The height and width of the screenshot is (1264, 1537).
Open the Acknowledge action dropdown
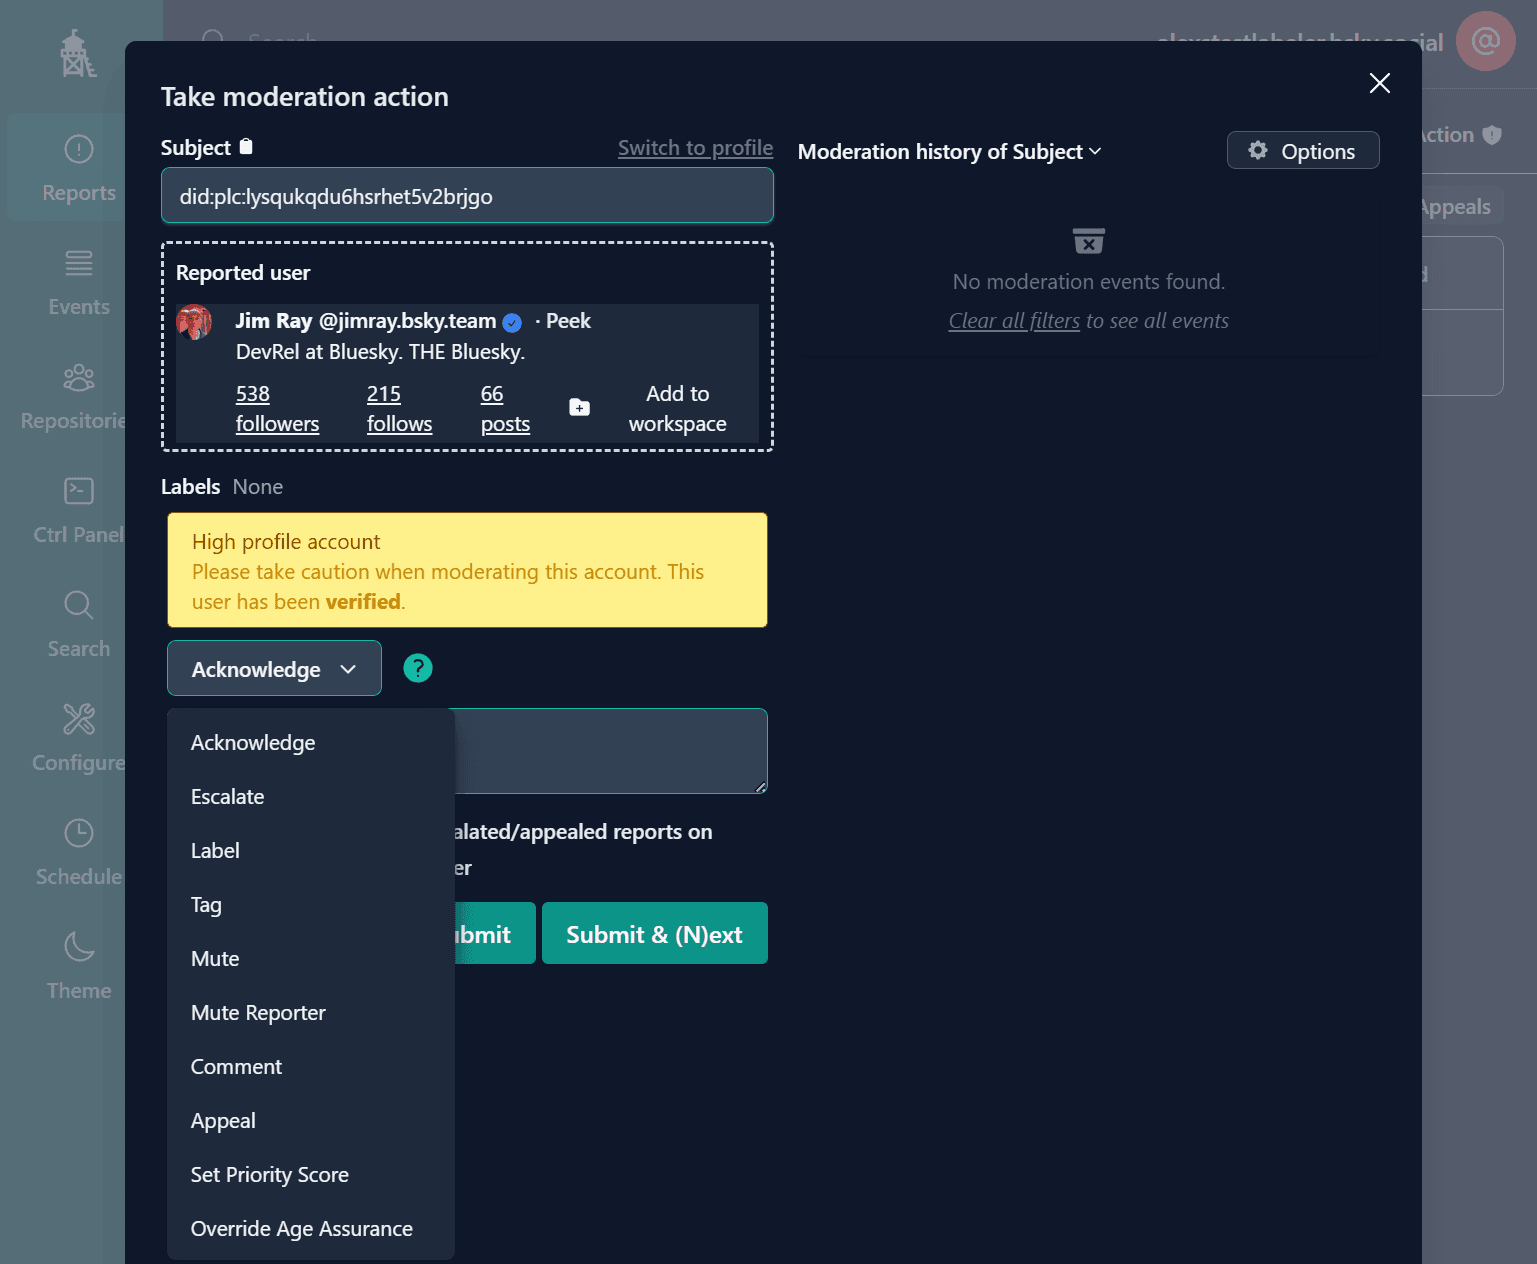click(x=274, y=669)
